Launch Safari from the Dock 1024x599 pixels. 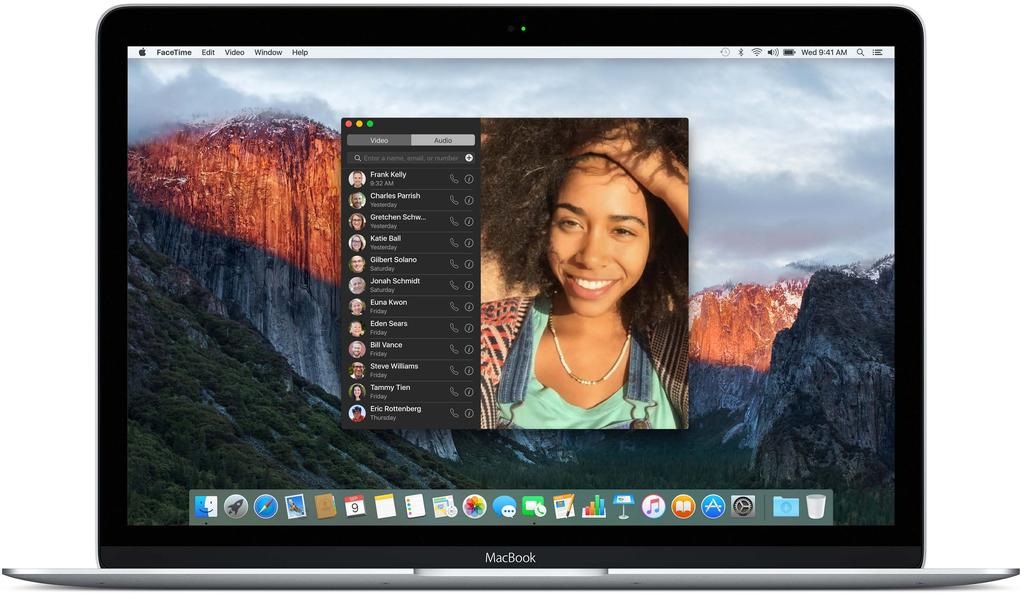click(x=266, y=506)
